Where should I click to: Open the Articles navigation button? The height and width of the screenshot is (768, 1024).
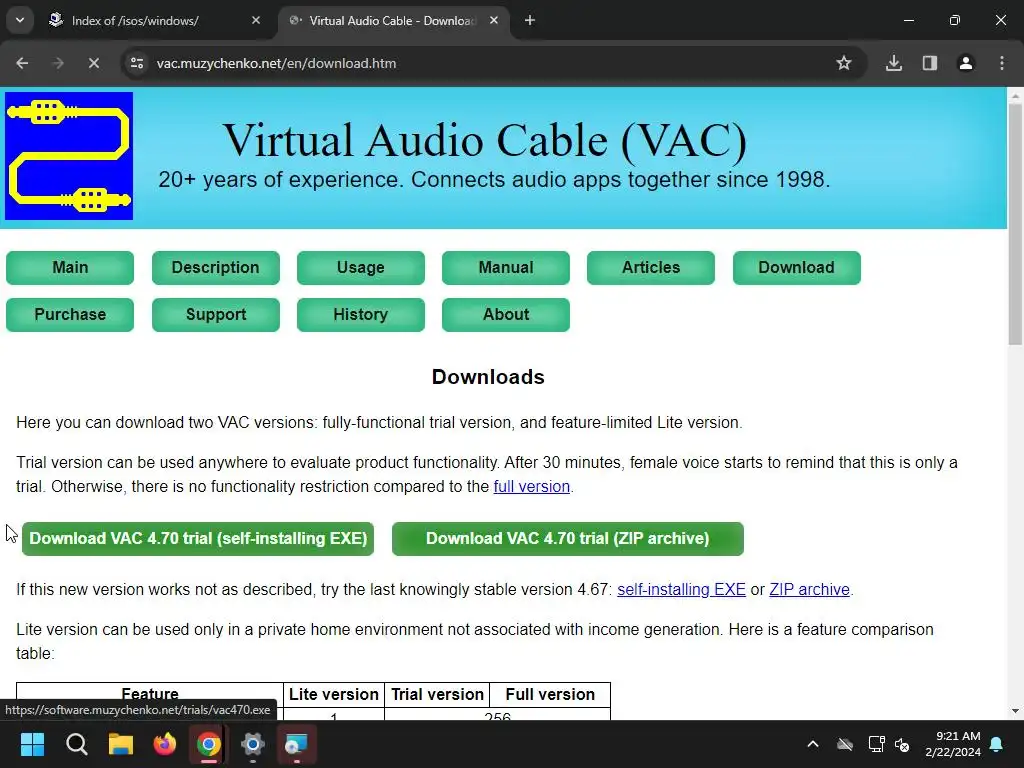point(650,268)
